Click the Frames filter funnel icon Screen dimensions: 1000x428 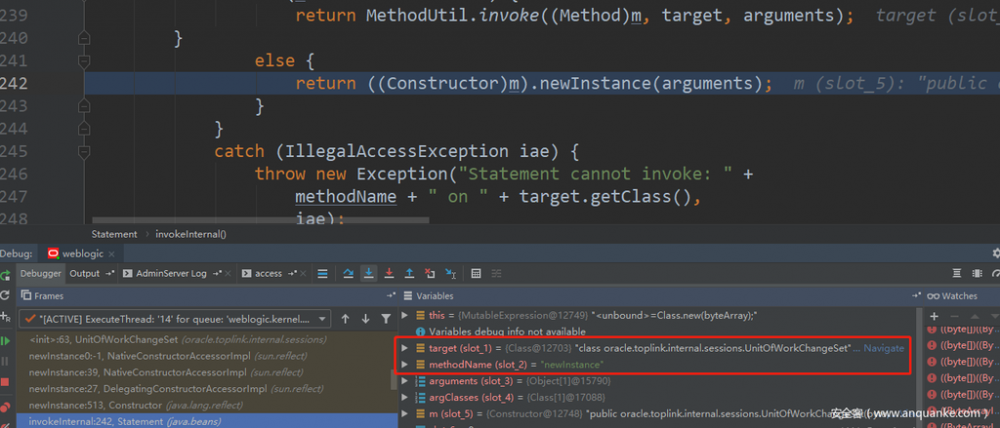point(386,318)
